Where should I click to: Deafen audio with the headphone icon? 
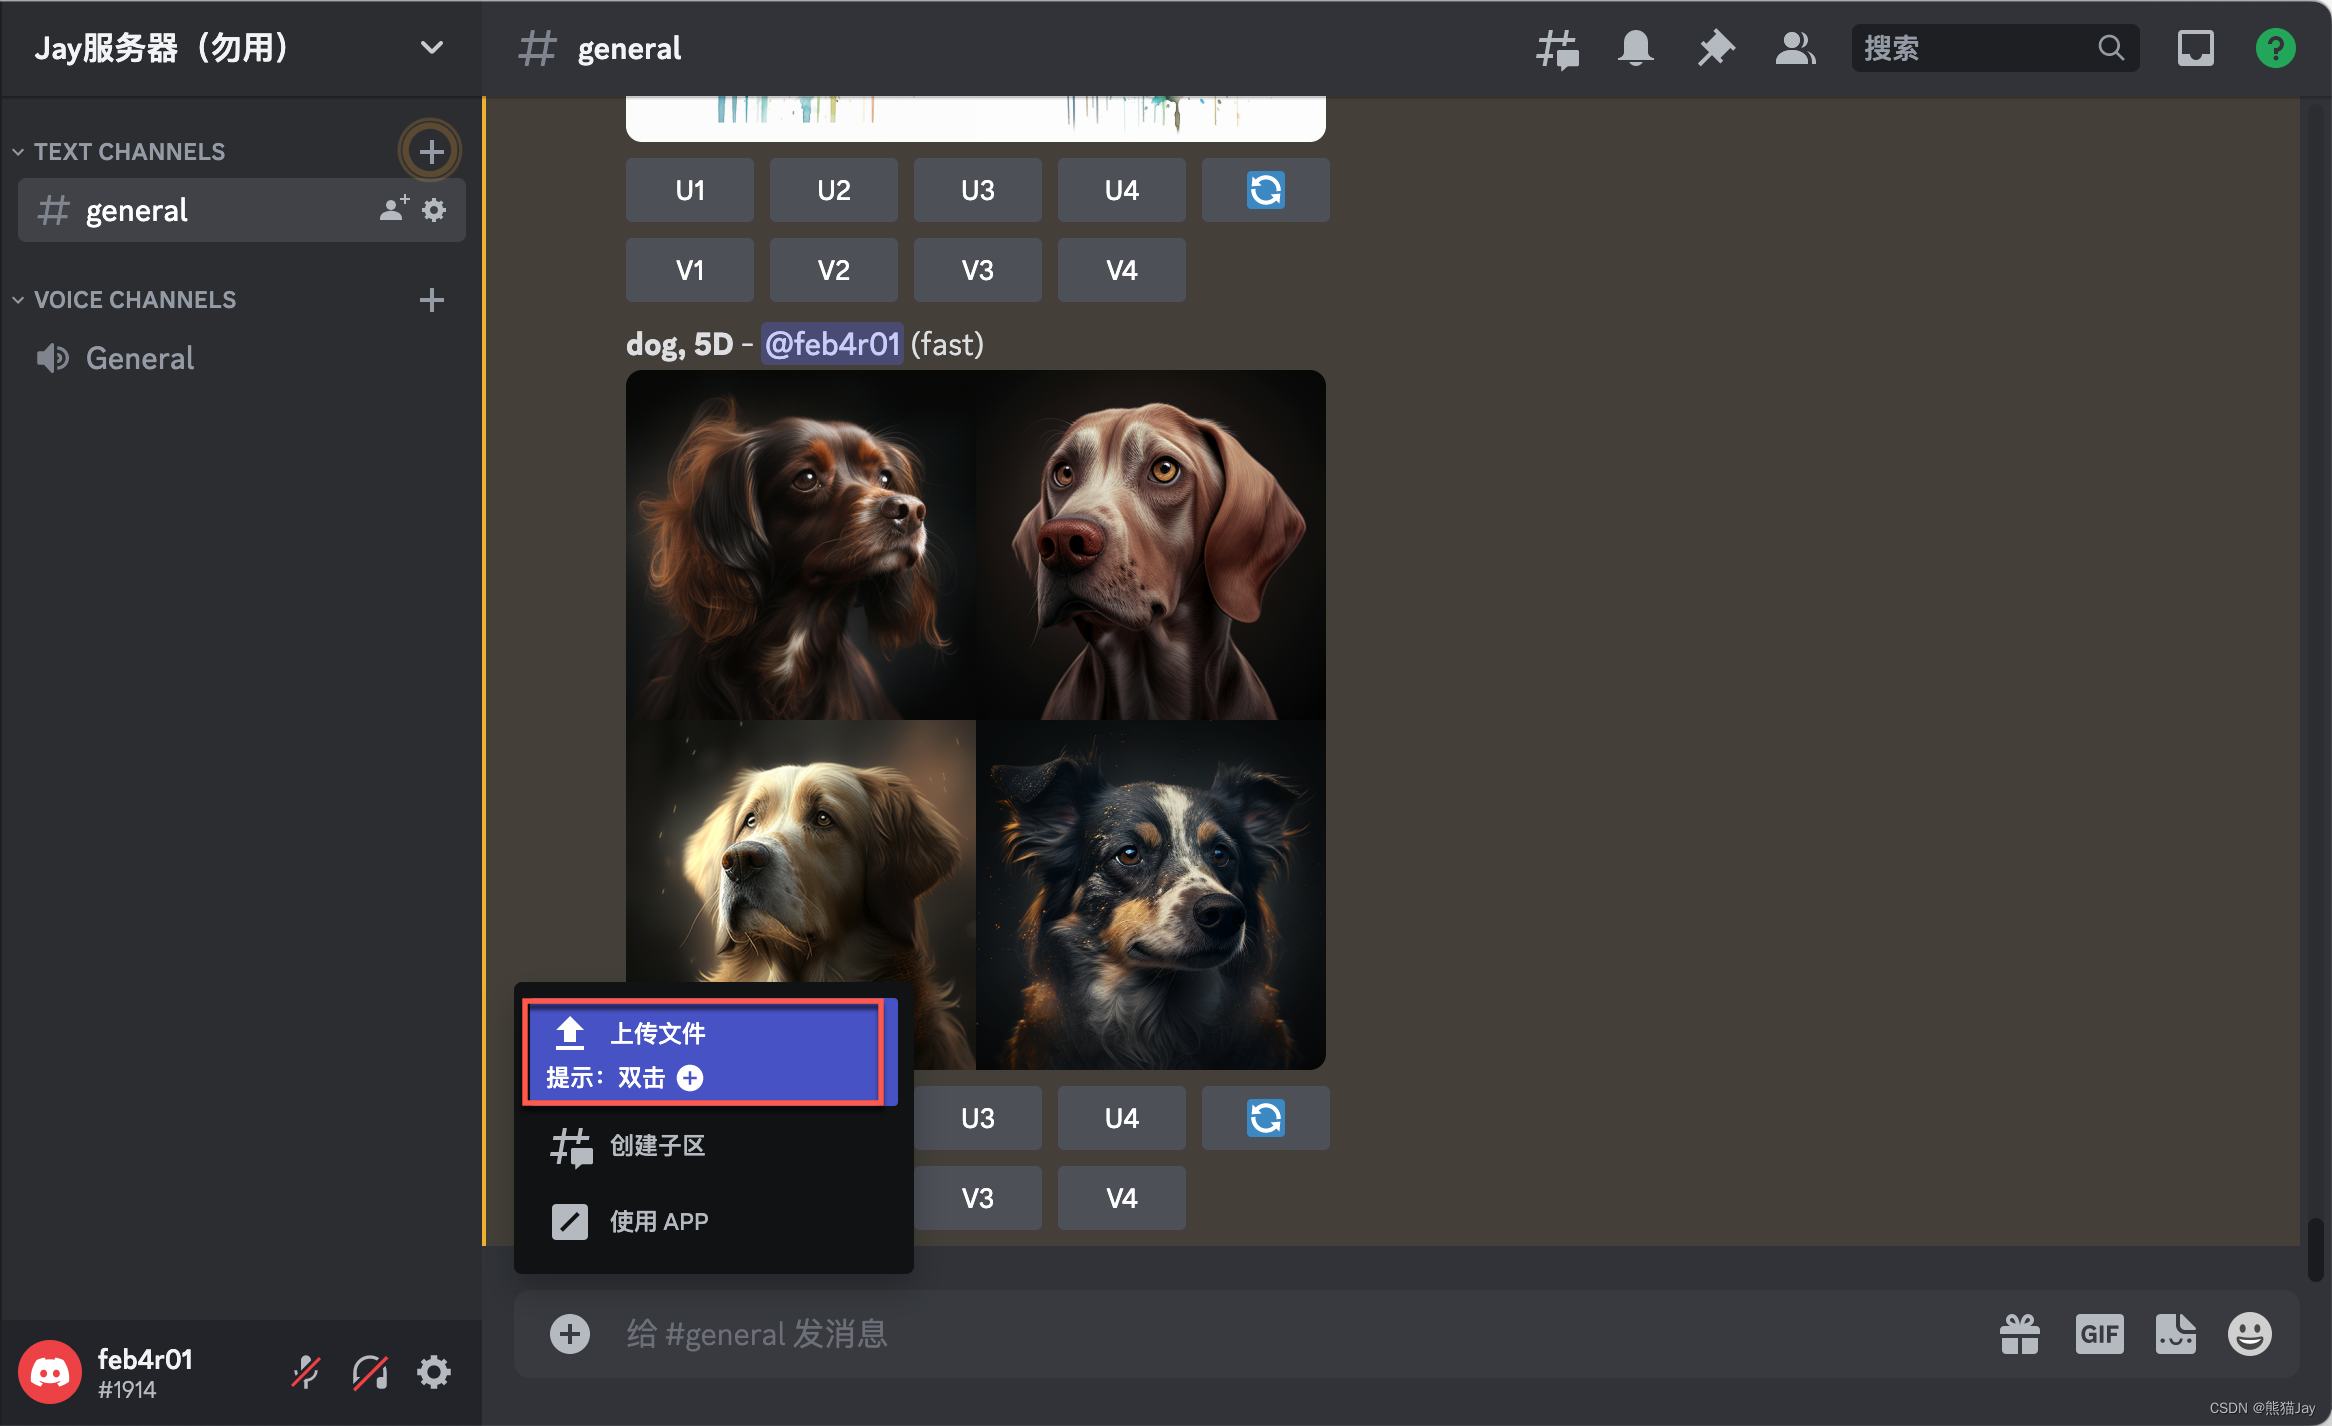369,1371
